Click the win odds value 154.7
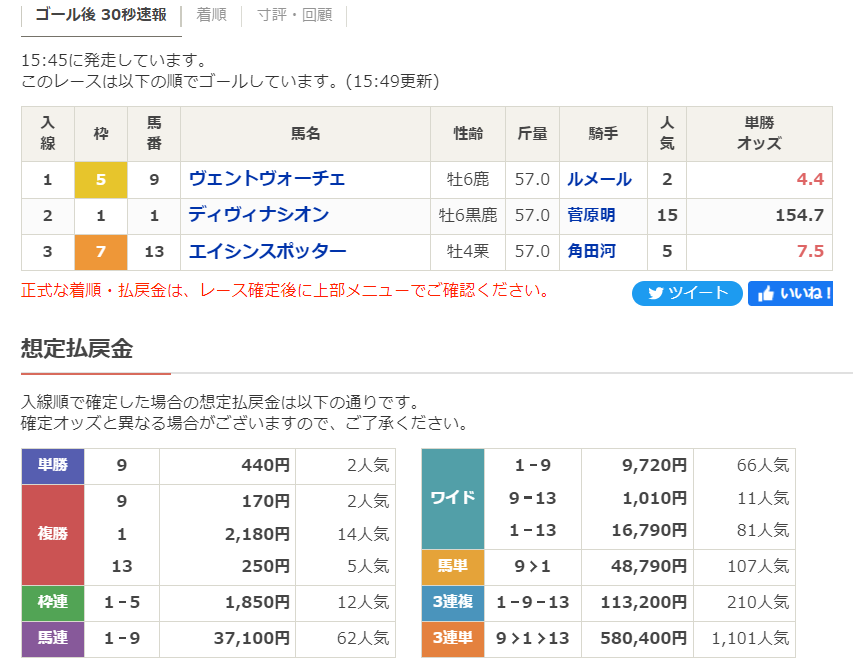Viewport: 853px width, 662px height. pyautogui.click(x=800, y=215)
